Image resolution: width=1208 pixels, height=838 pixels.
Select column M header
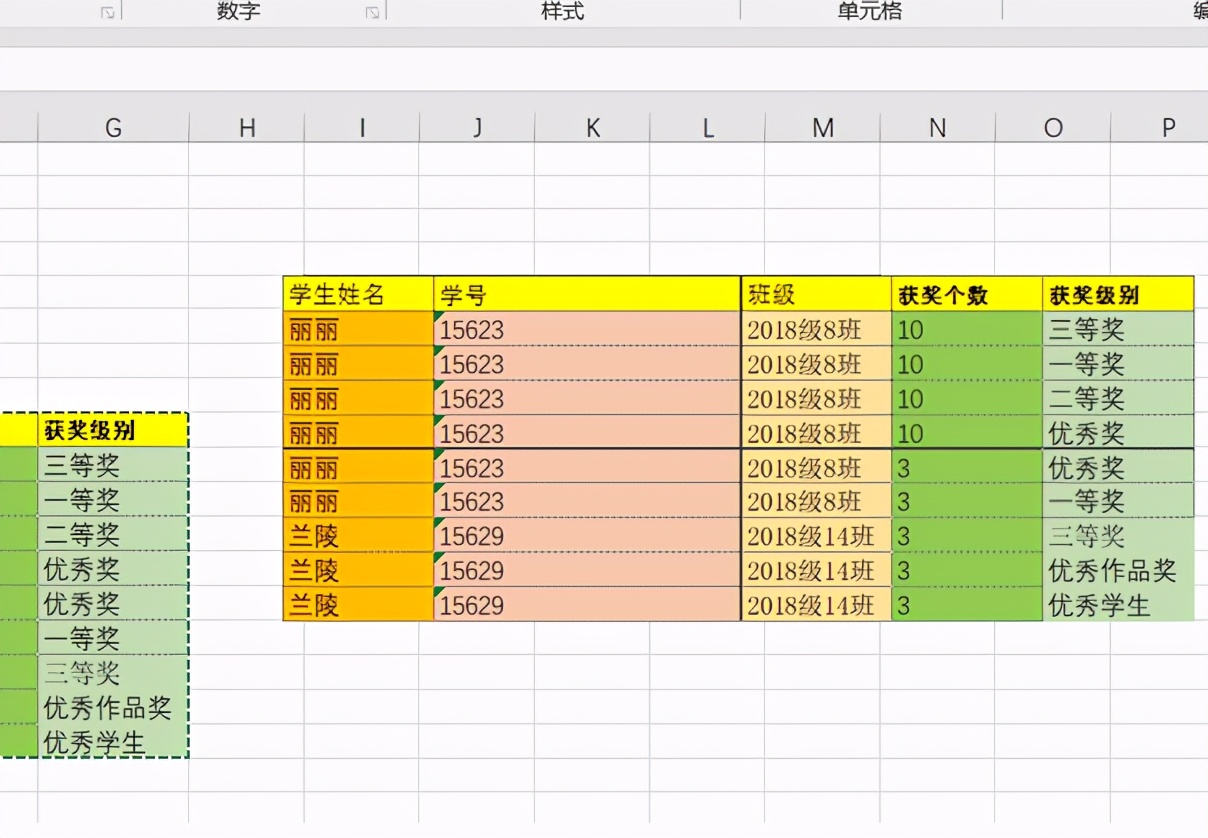coord(822,127)
